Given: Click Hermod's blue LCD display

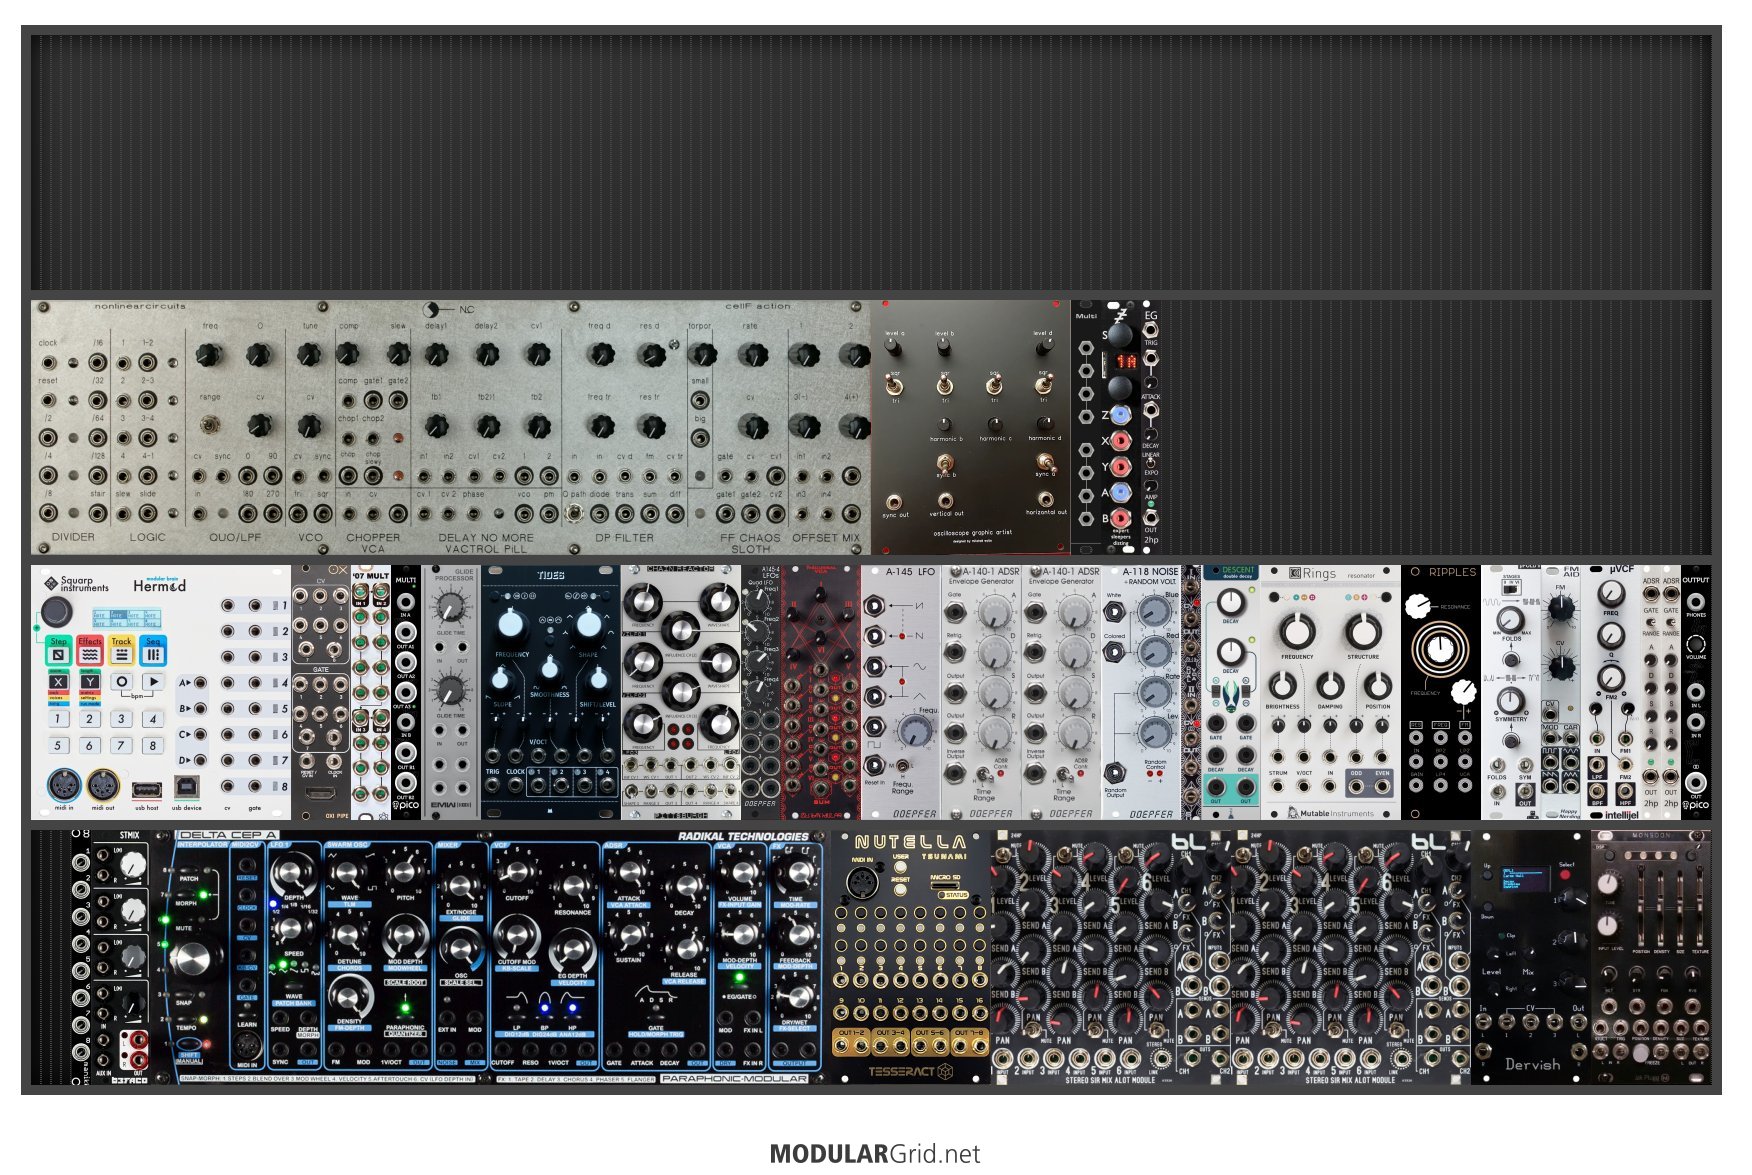Looking at the screenshot, I should click(125, 617).
